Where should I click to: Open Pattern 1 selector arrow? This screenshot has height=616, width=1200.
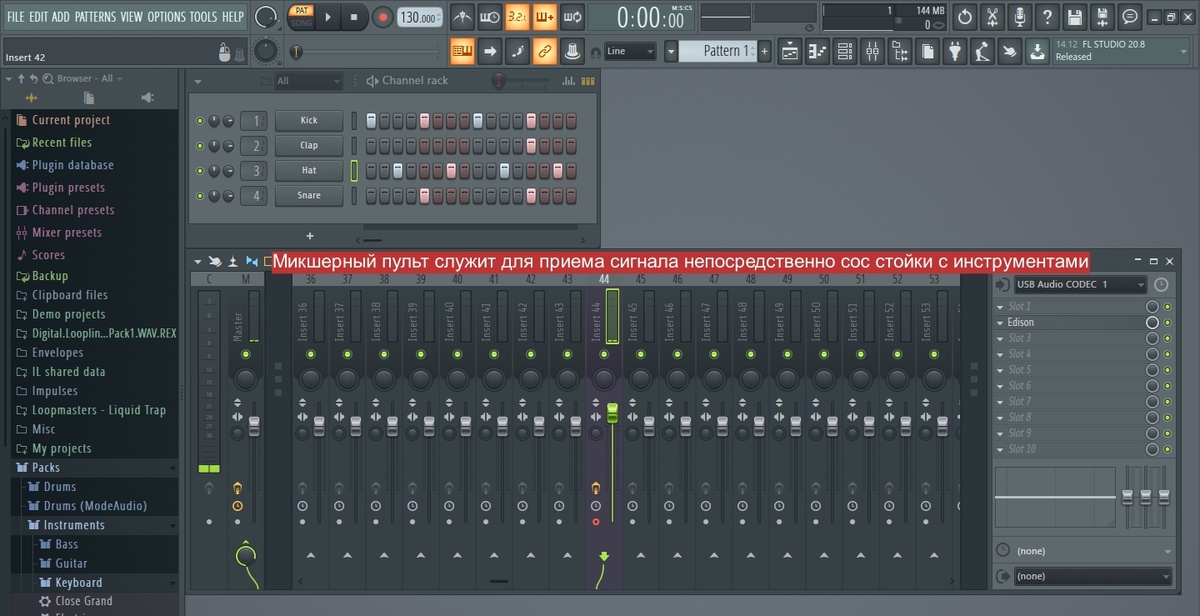(x=672, y=51)
